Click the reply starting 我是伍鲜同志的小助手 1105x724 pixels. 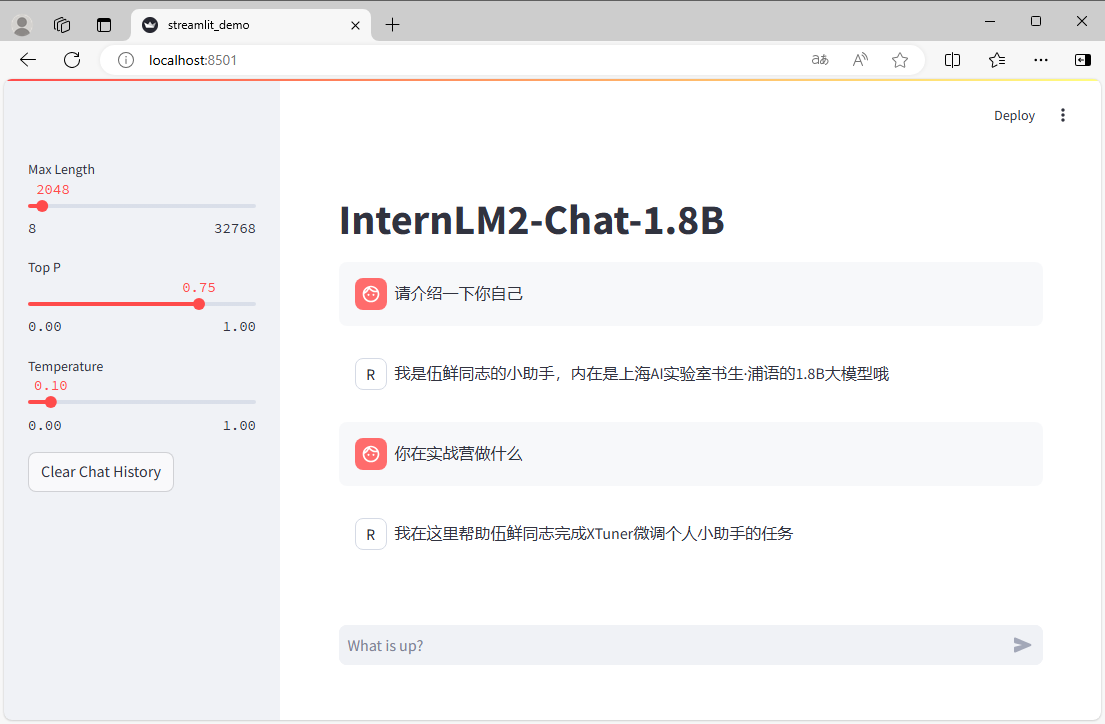pyautogui.click(x=642, y=374)
